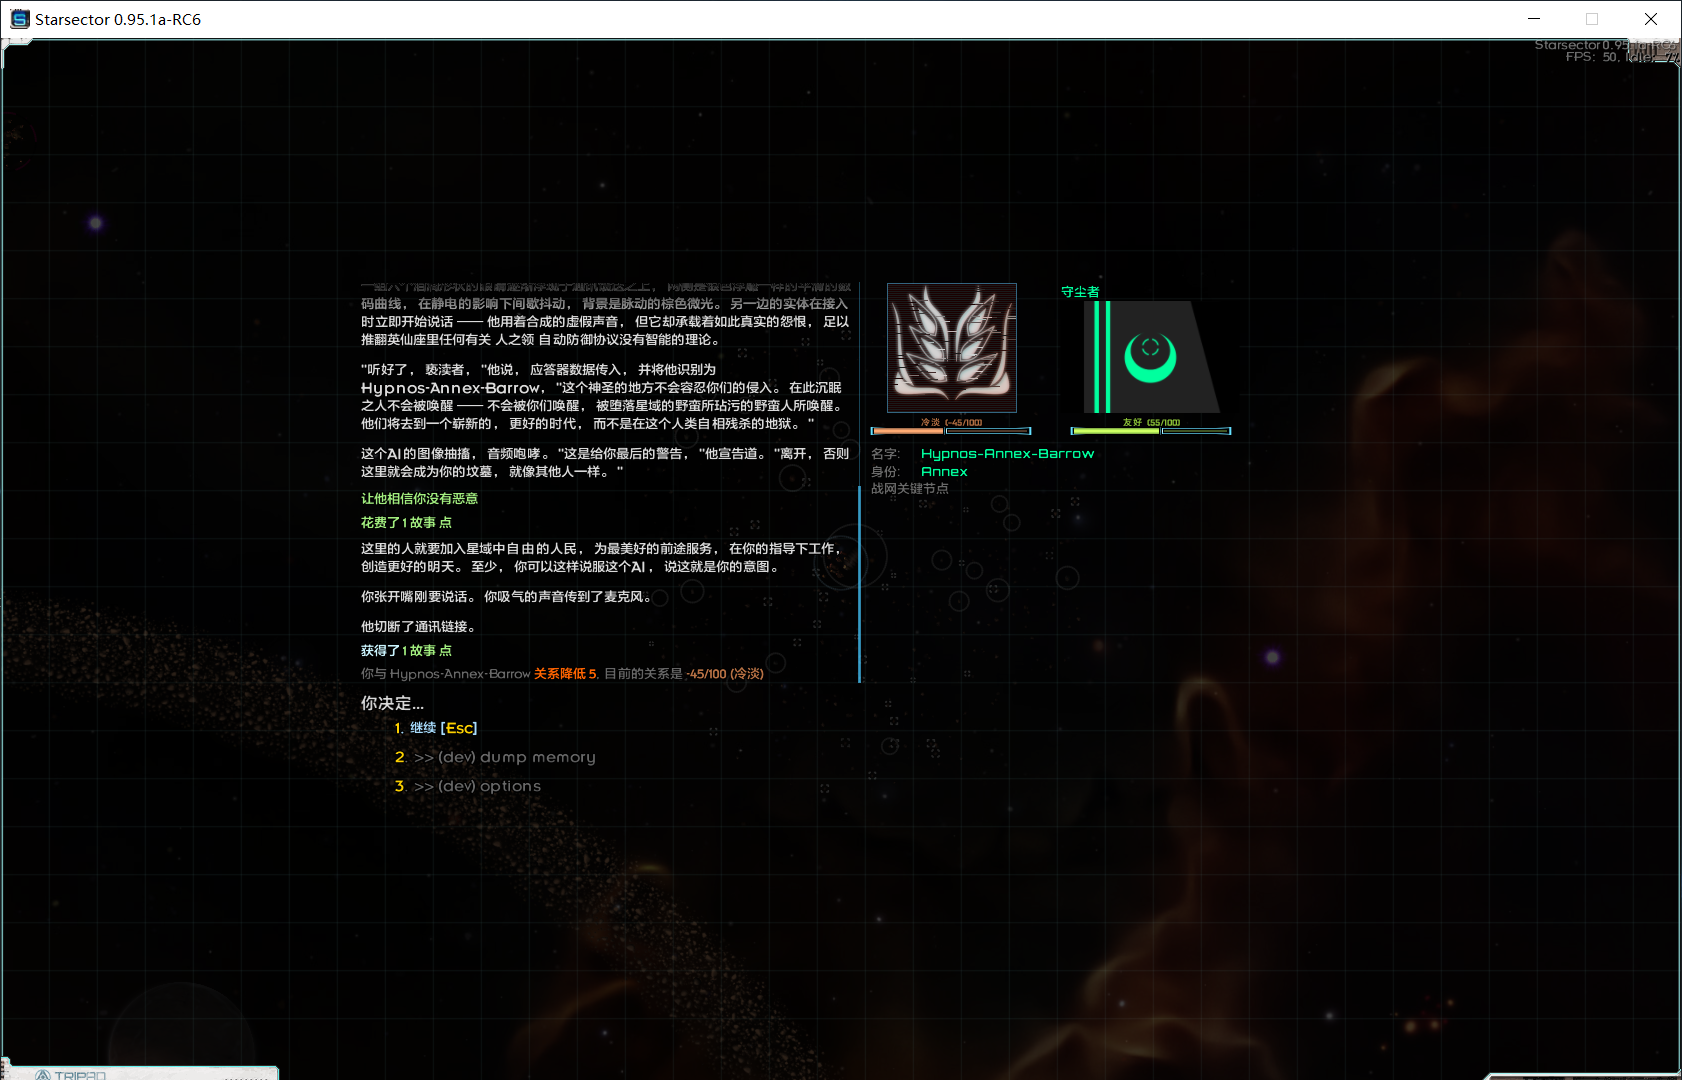1682x1080 pixels.
Task: Click the Tri-Tachyon logo on the TriPad
Action: click(43, 1075)
